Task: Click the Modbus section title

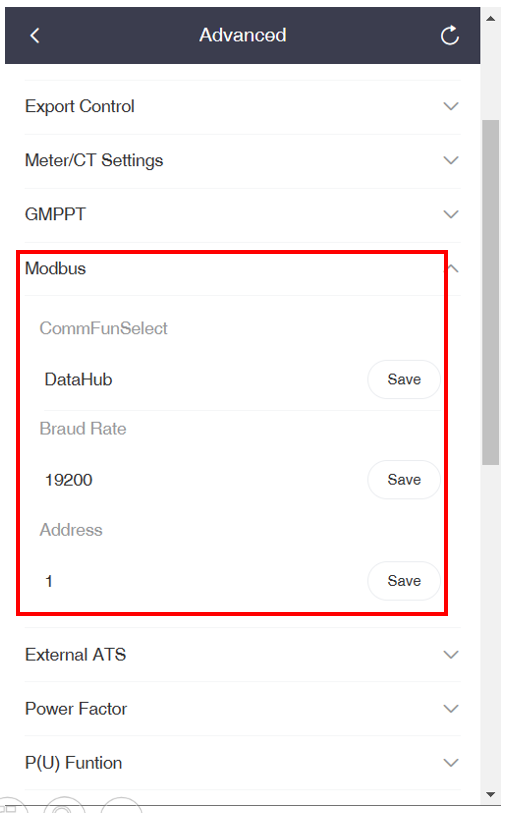Action: (x=55, y=269)
